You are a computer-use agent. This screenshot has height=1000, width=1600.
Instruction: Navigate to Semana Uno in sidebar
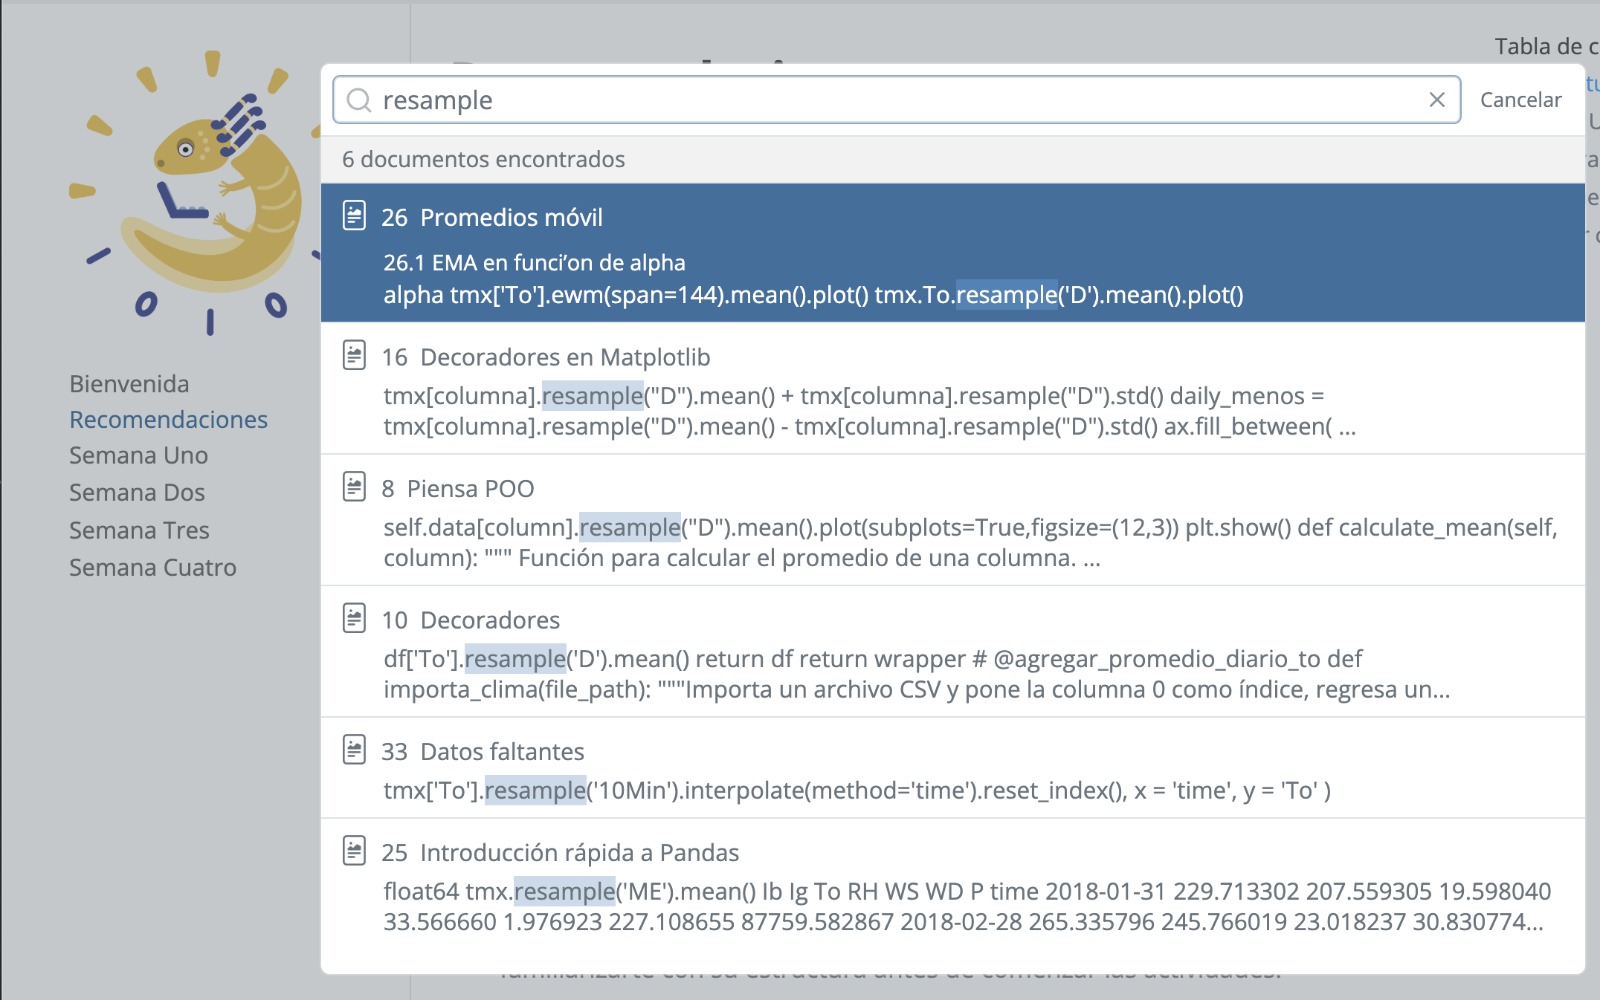click(x=138, y=456)
